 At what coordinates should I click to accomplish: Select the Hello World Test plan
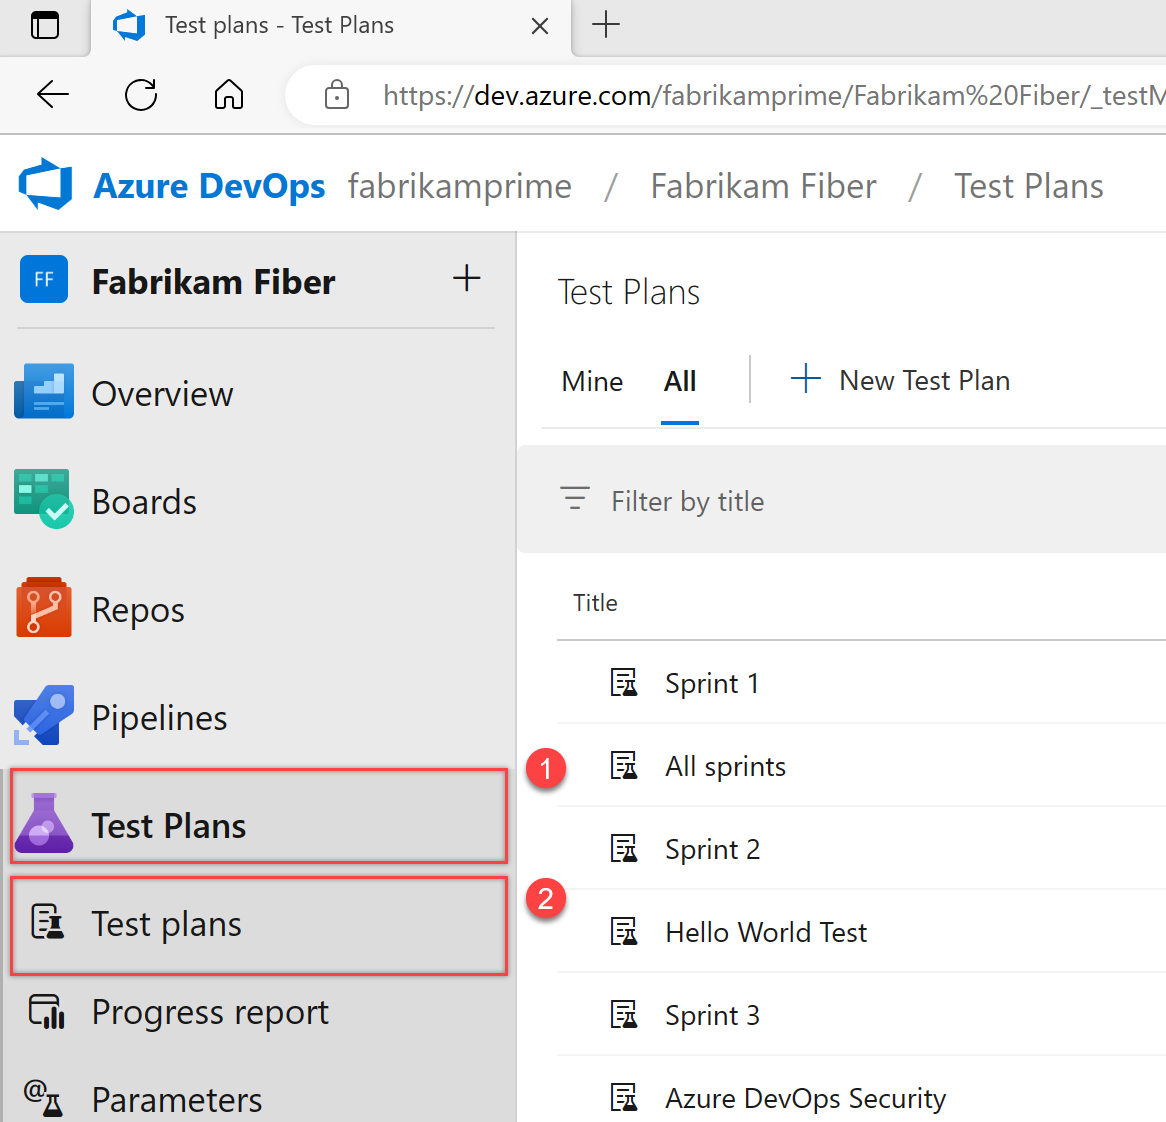point(766,931)
